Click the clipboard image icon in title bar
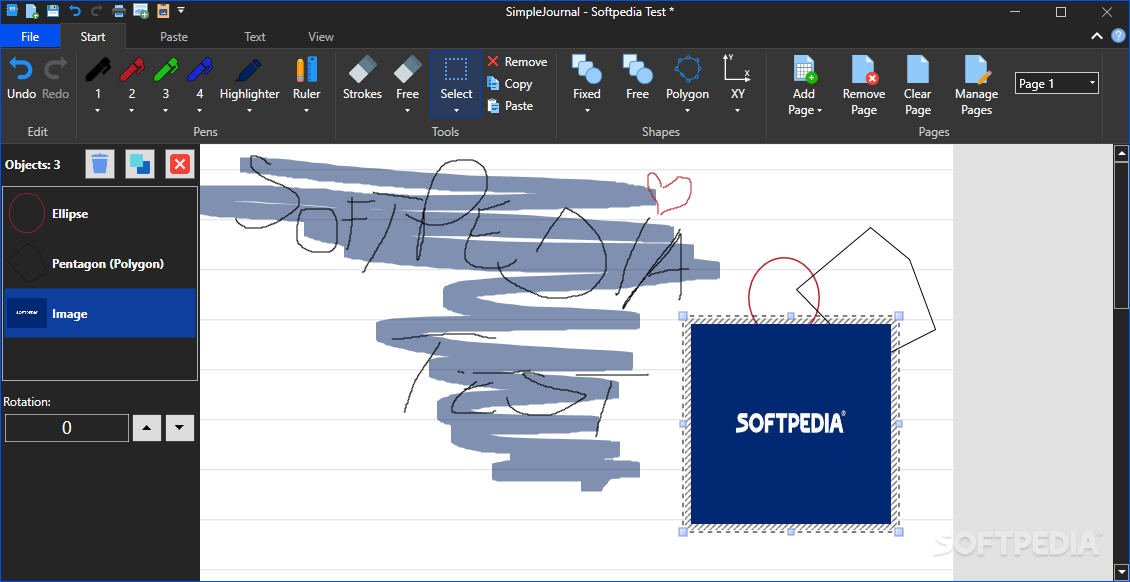Screen dimensions: 1130x582 click(163, 11)
